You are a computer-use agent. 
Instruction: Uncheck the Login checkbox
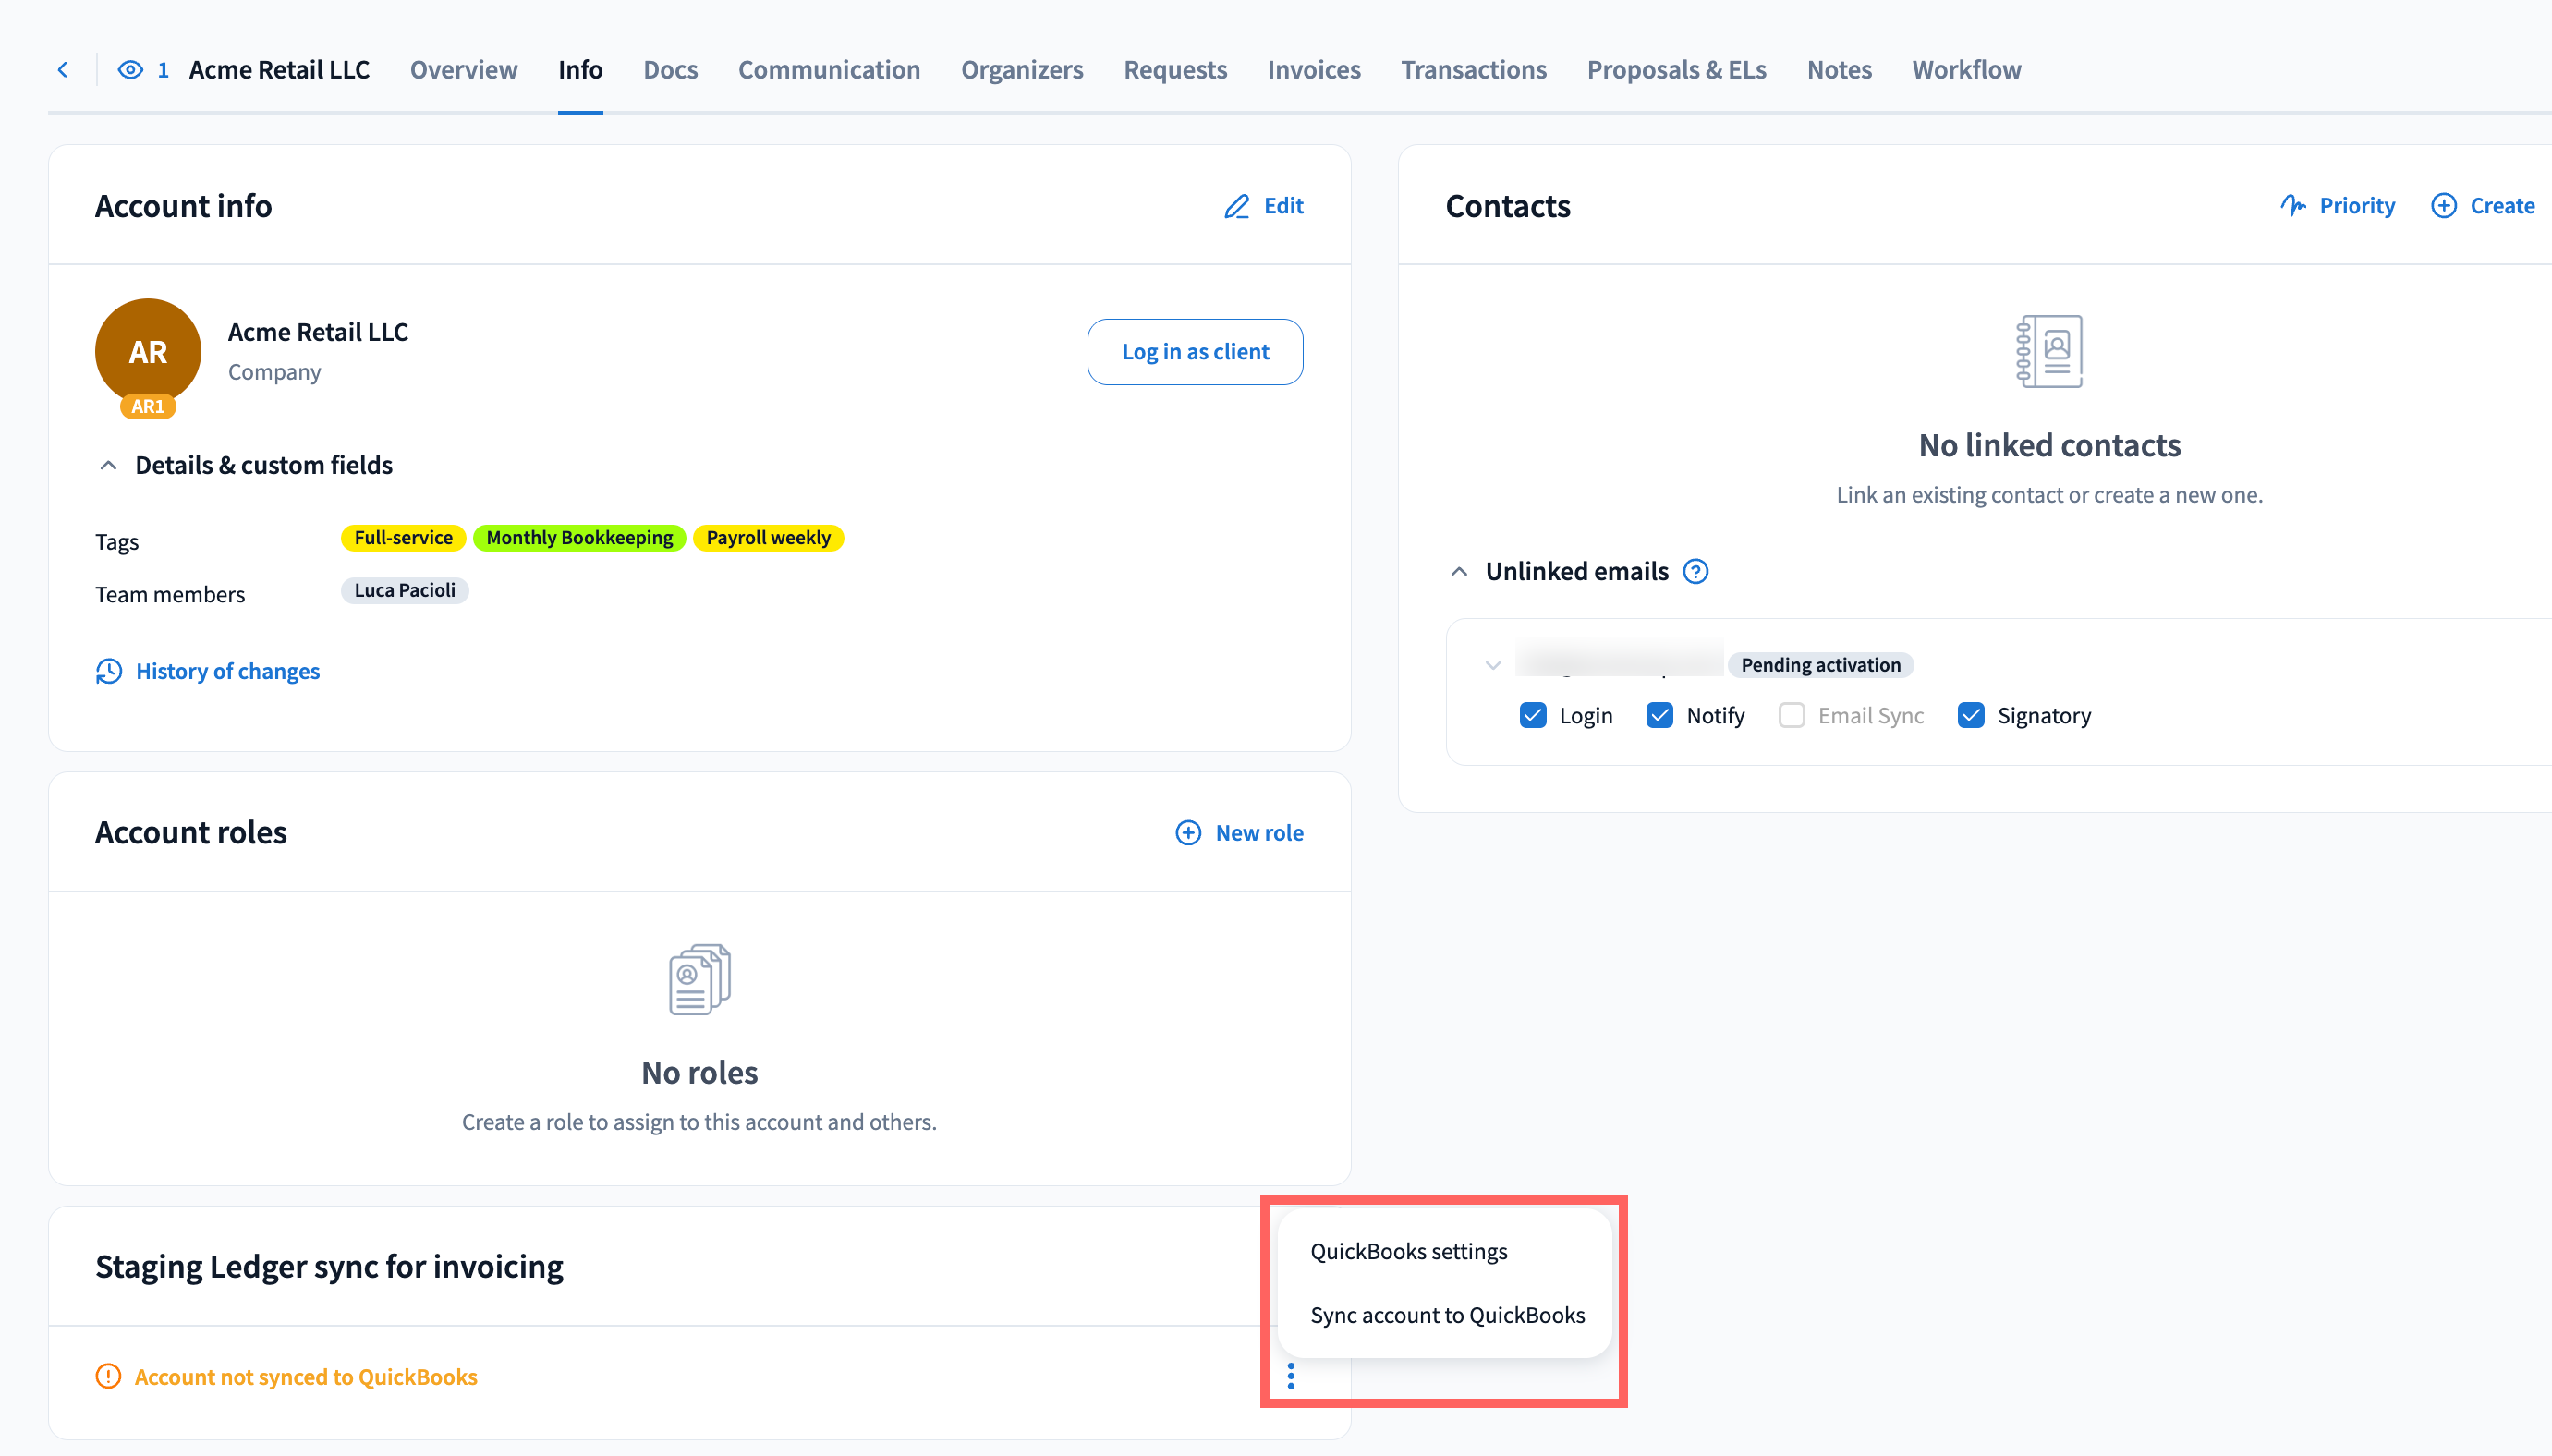pos(1533,715)
